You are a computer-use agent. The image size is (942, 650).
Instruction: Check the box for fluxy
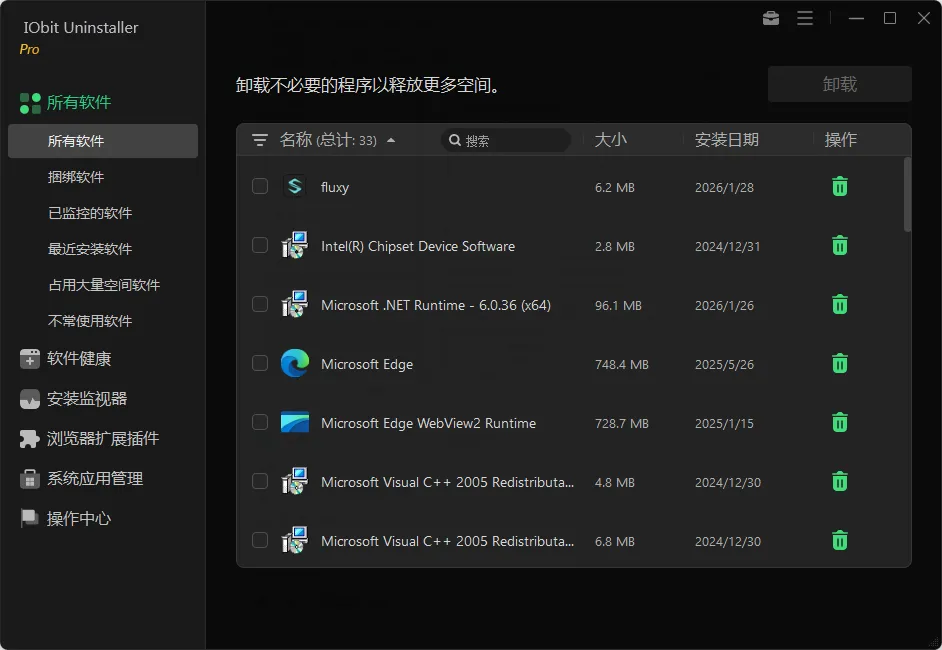tap(260, 186)
